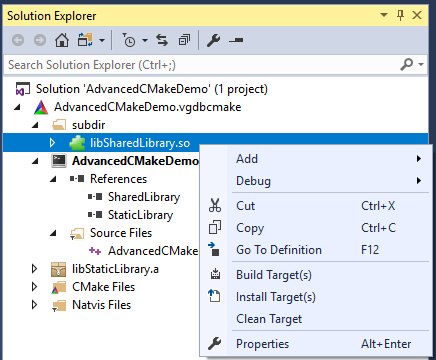The image size is (436, 360).
Task: Click Sync with Active Document icon
Action: 162,40
